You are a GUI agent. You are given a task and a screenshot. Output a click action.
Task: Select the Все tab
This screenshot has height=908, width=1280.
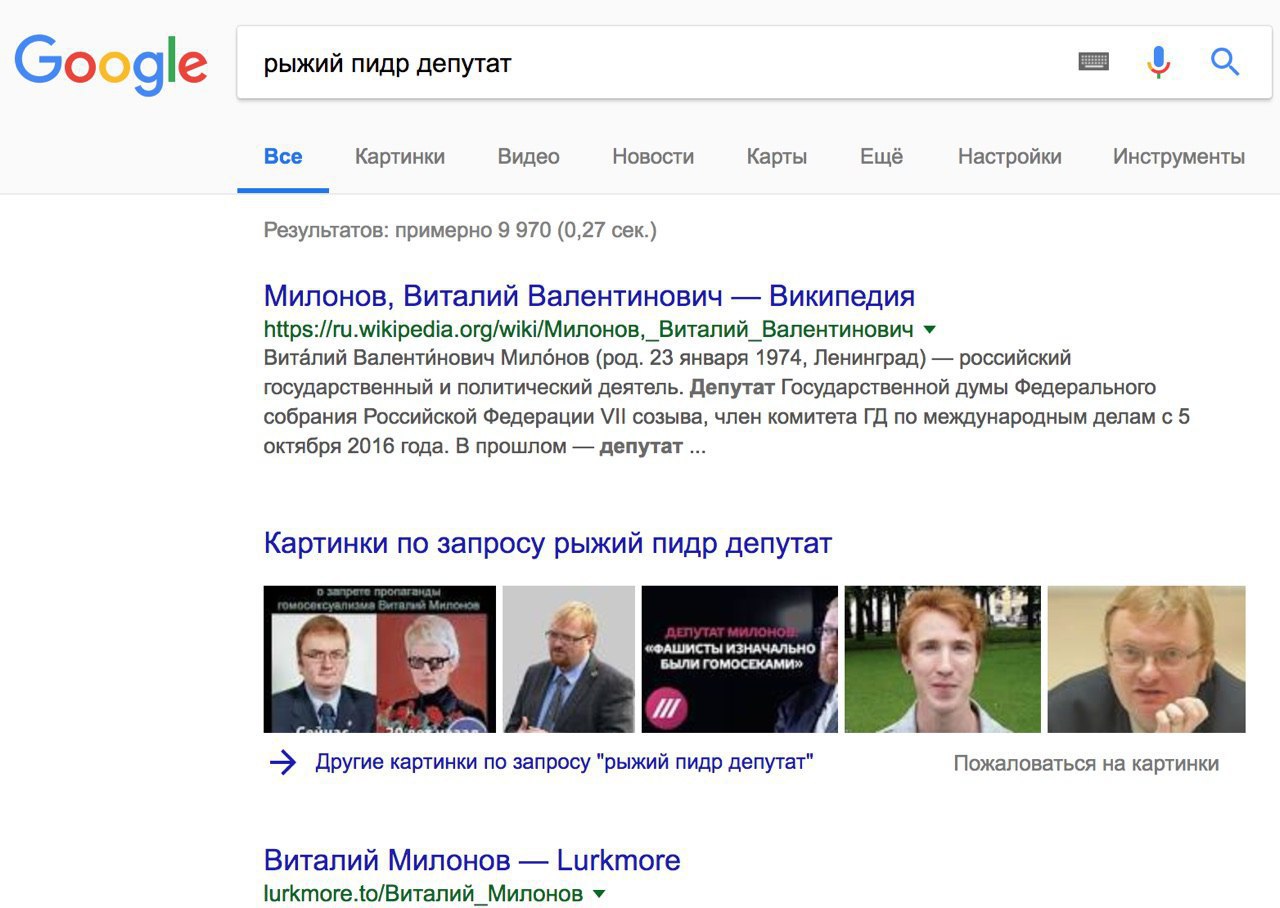pos(283,157)
